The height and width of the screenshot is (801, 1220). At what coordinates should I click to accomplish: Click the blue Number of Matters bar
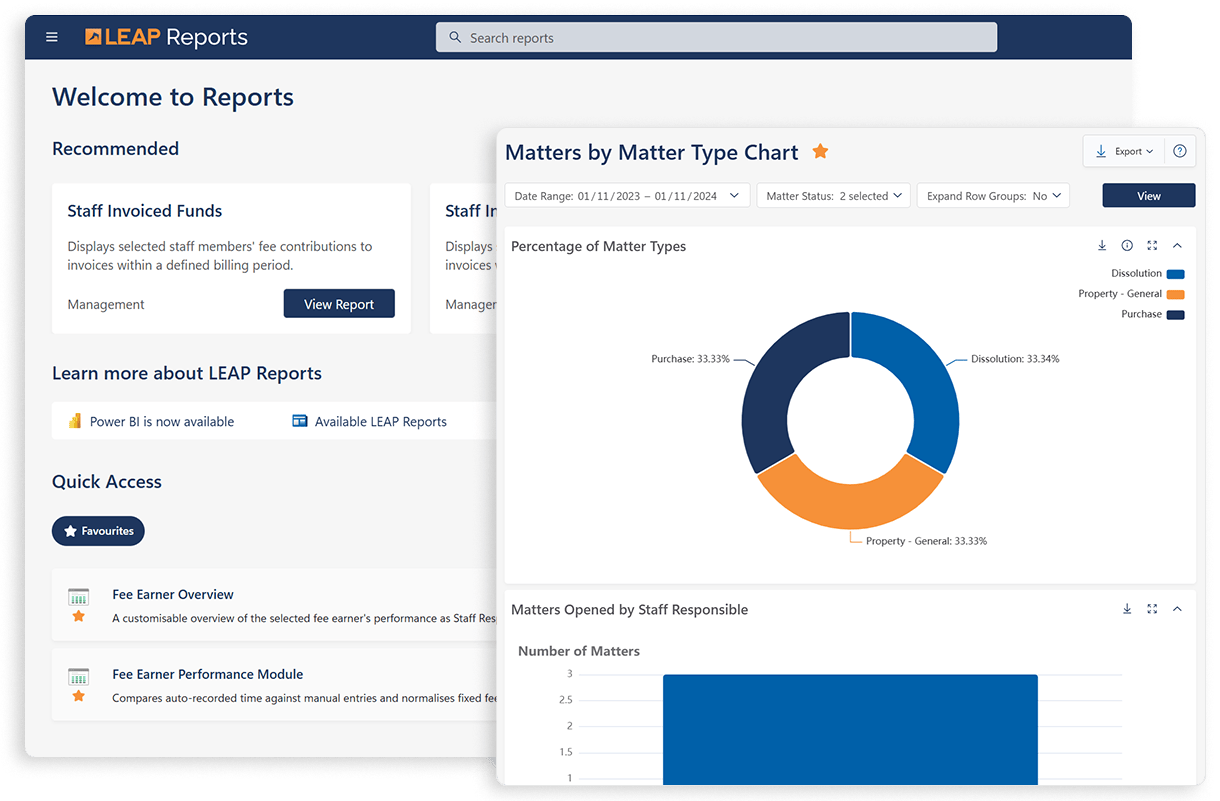850,728
